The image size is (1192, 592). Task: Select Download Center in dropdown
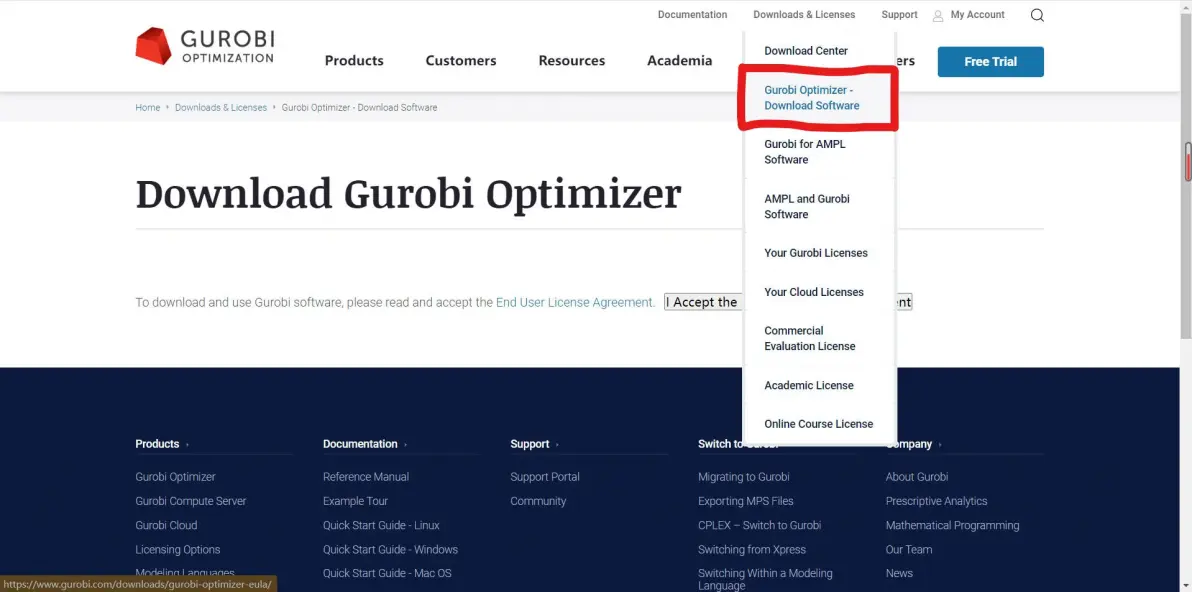click(806, 51)
